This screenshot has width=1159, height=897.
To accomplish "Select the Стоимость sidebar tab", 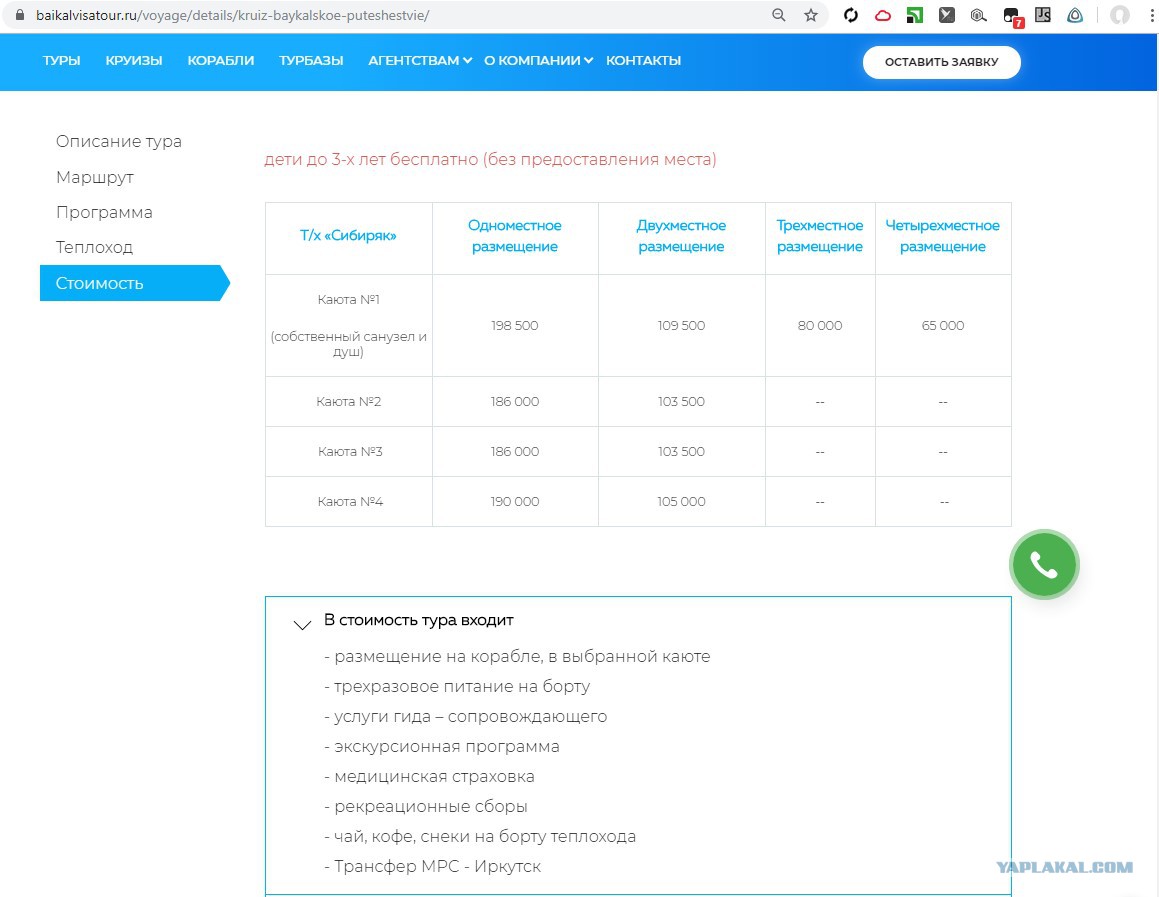I will (x=134, y=283).
